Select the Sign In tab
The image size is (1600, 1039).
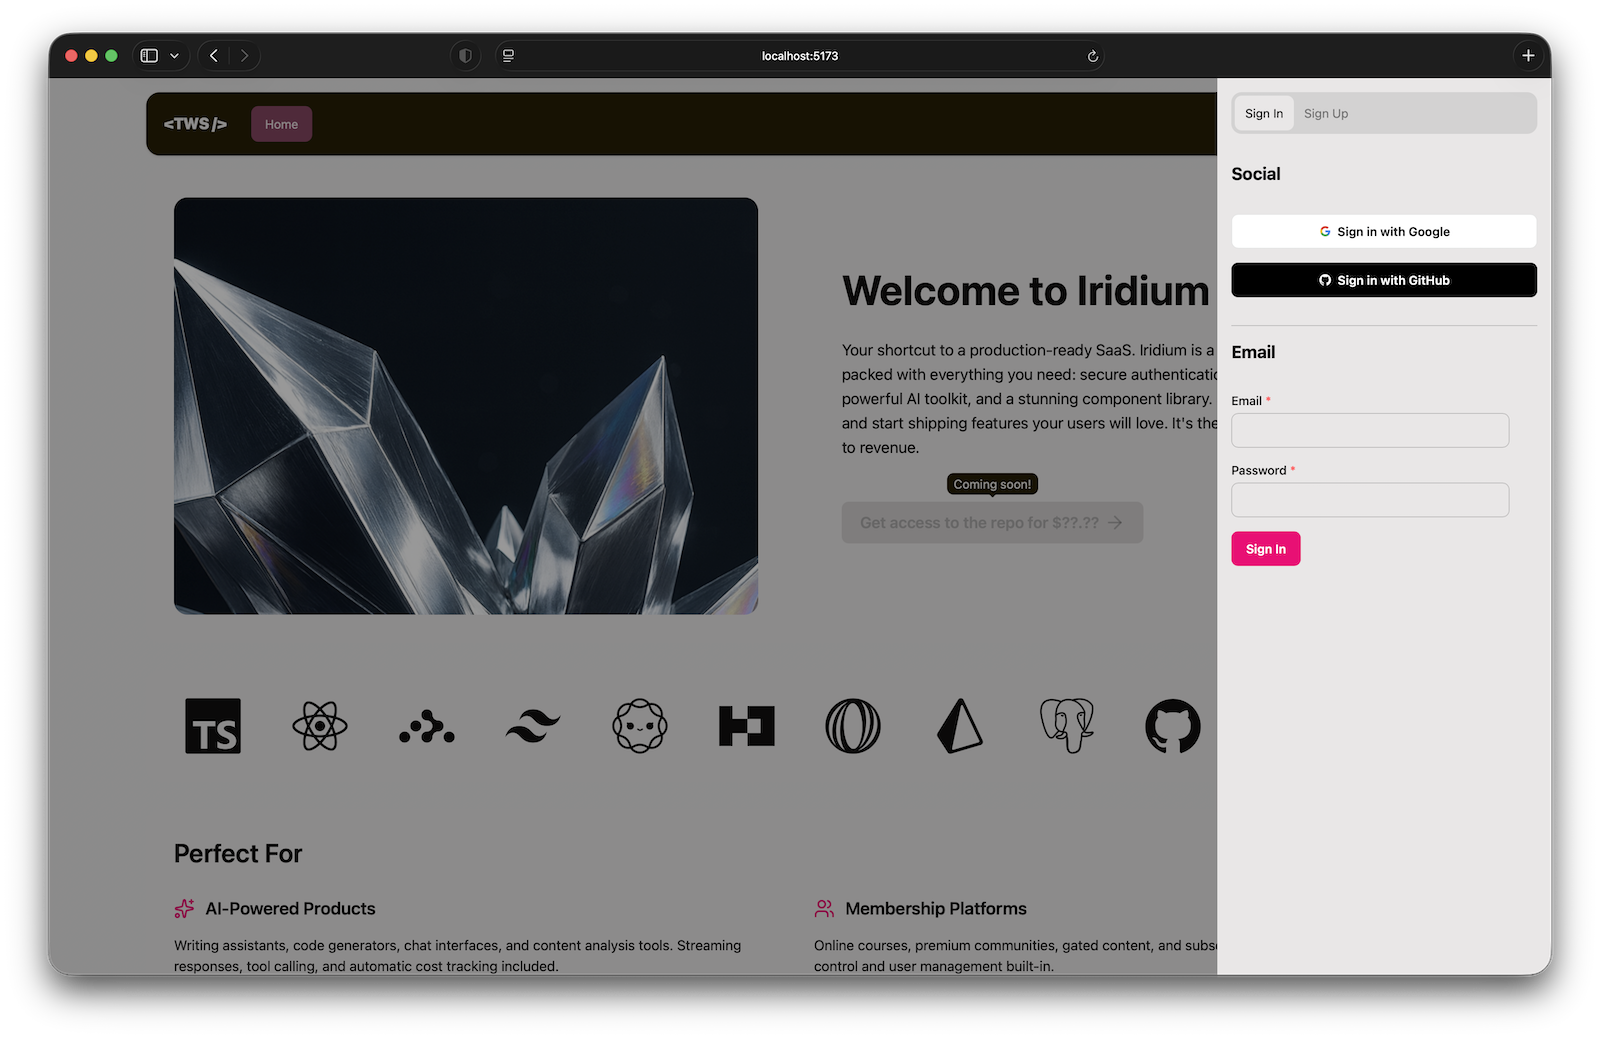(1264, 113)
